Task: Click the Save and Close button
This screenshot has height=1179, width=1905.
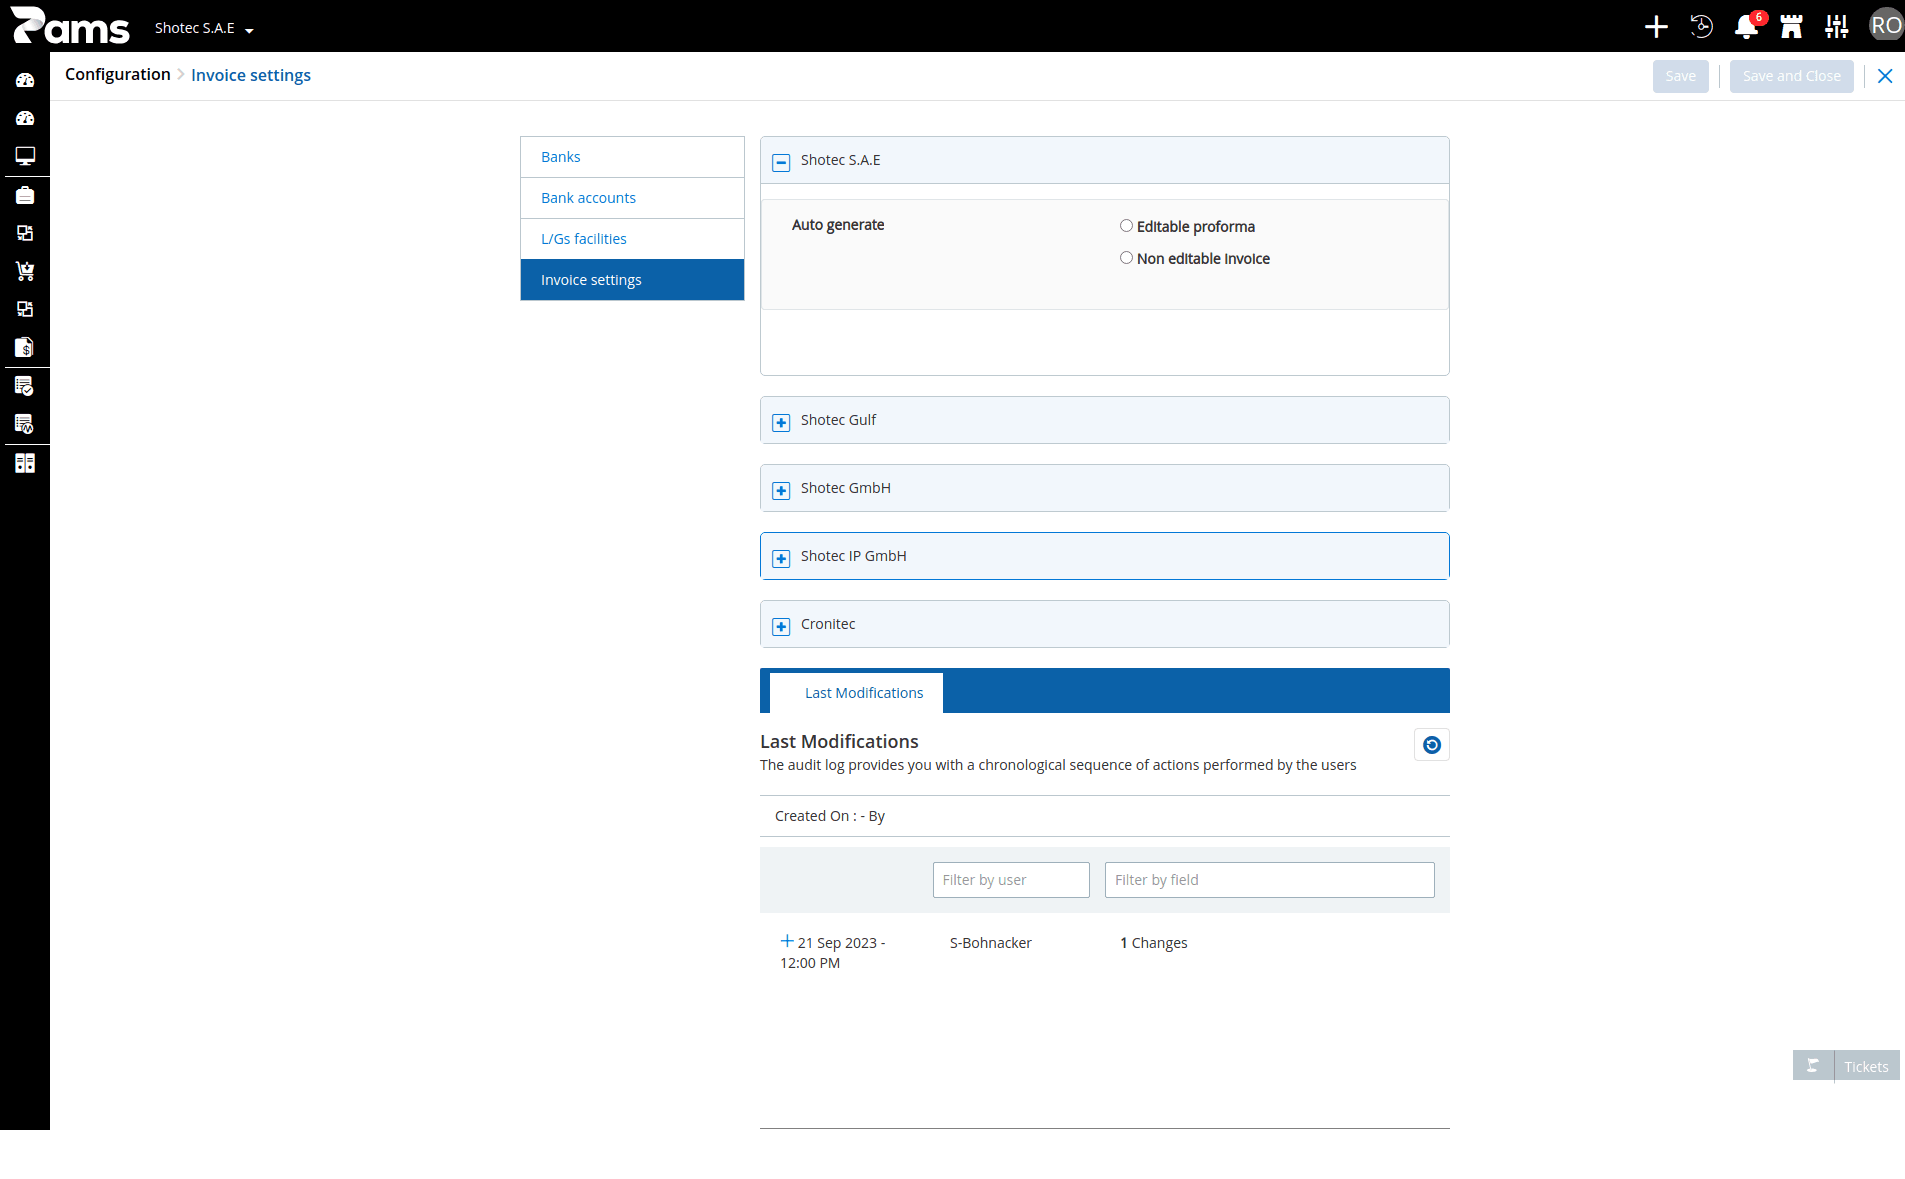Action: (1791, 76)
